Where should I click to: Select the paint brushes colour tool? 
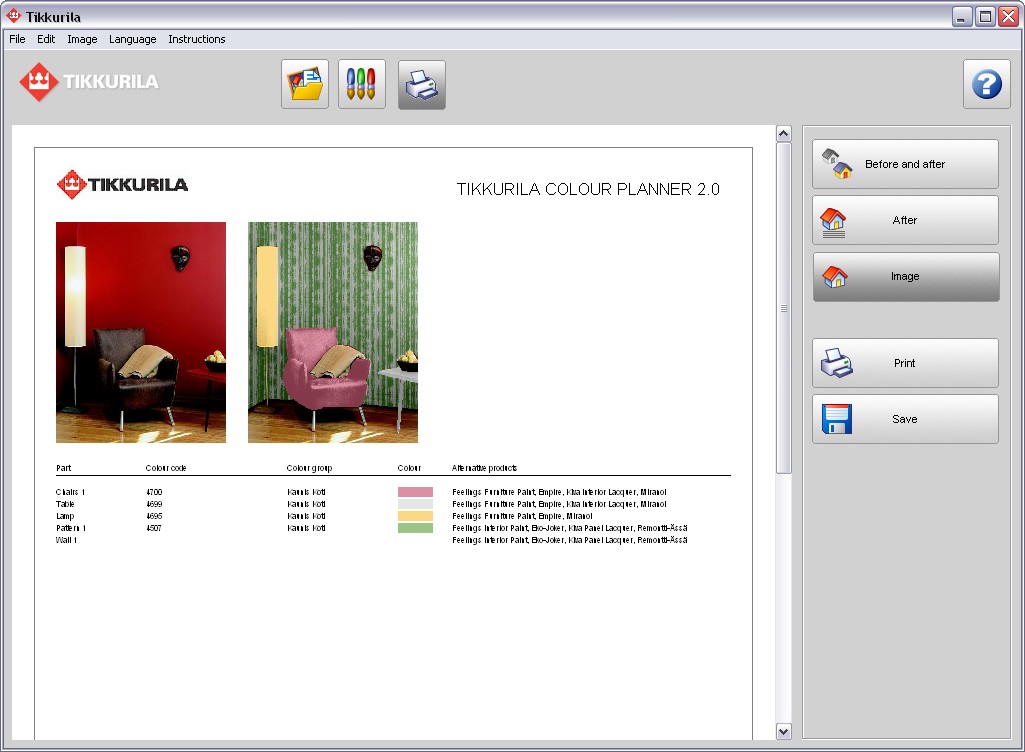361,84
